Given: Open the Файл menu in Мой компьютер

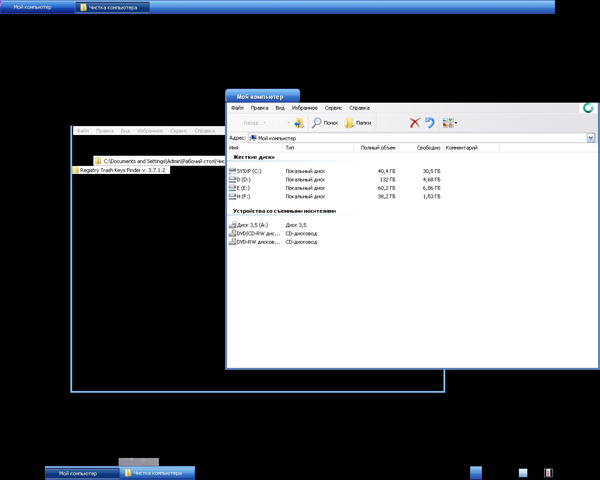Looking at the screenshot, I should point(237,108).
